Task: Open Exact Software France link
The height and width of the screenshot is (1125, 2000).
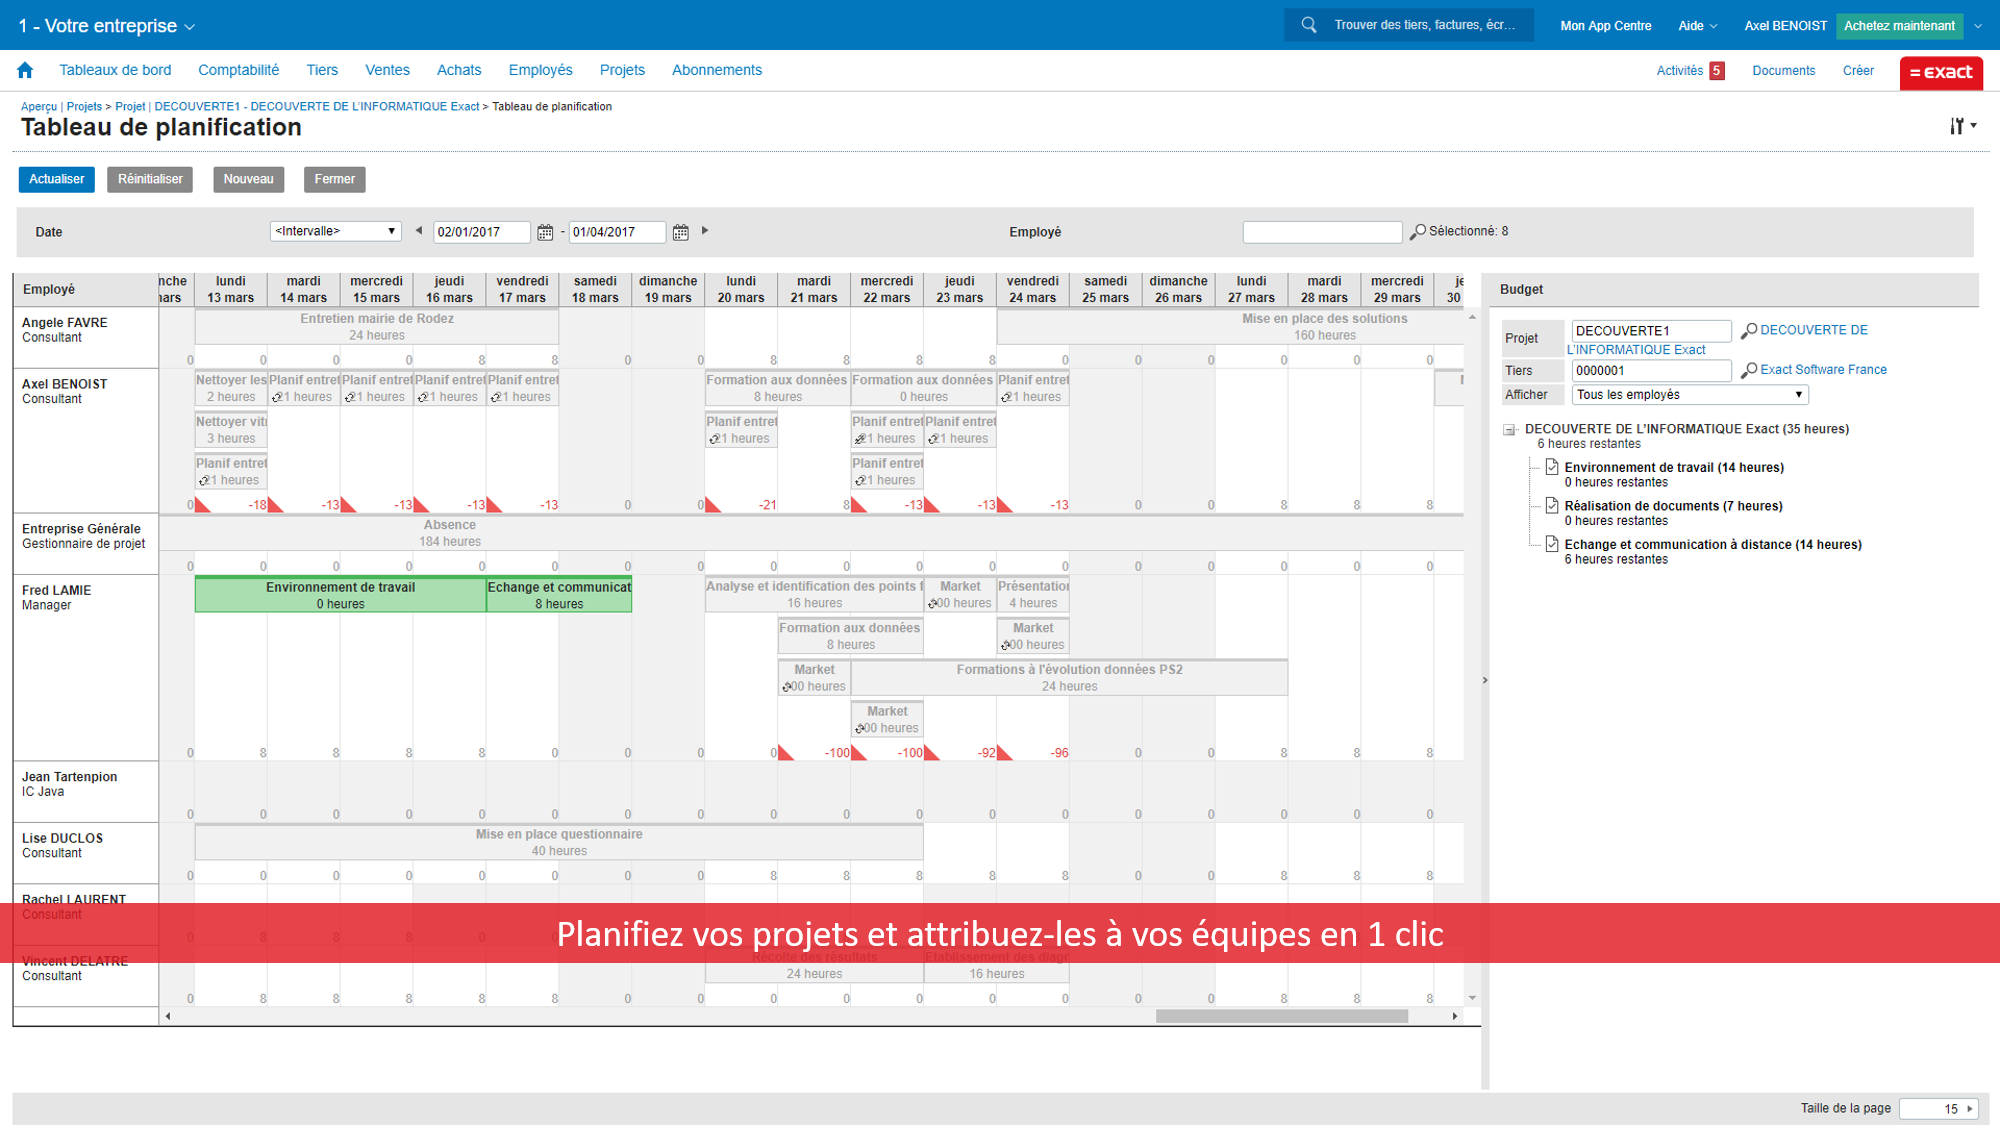Action: (x=1823, y=370)
